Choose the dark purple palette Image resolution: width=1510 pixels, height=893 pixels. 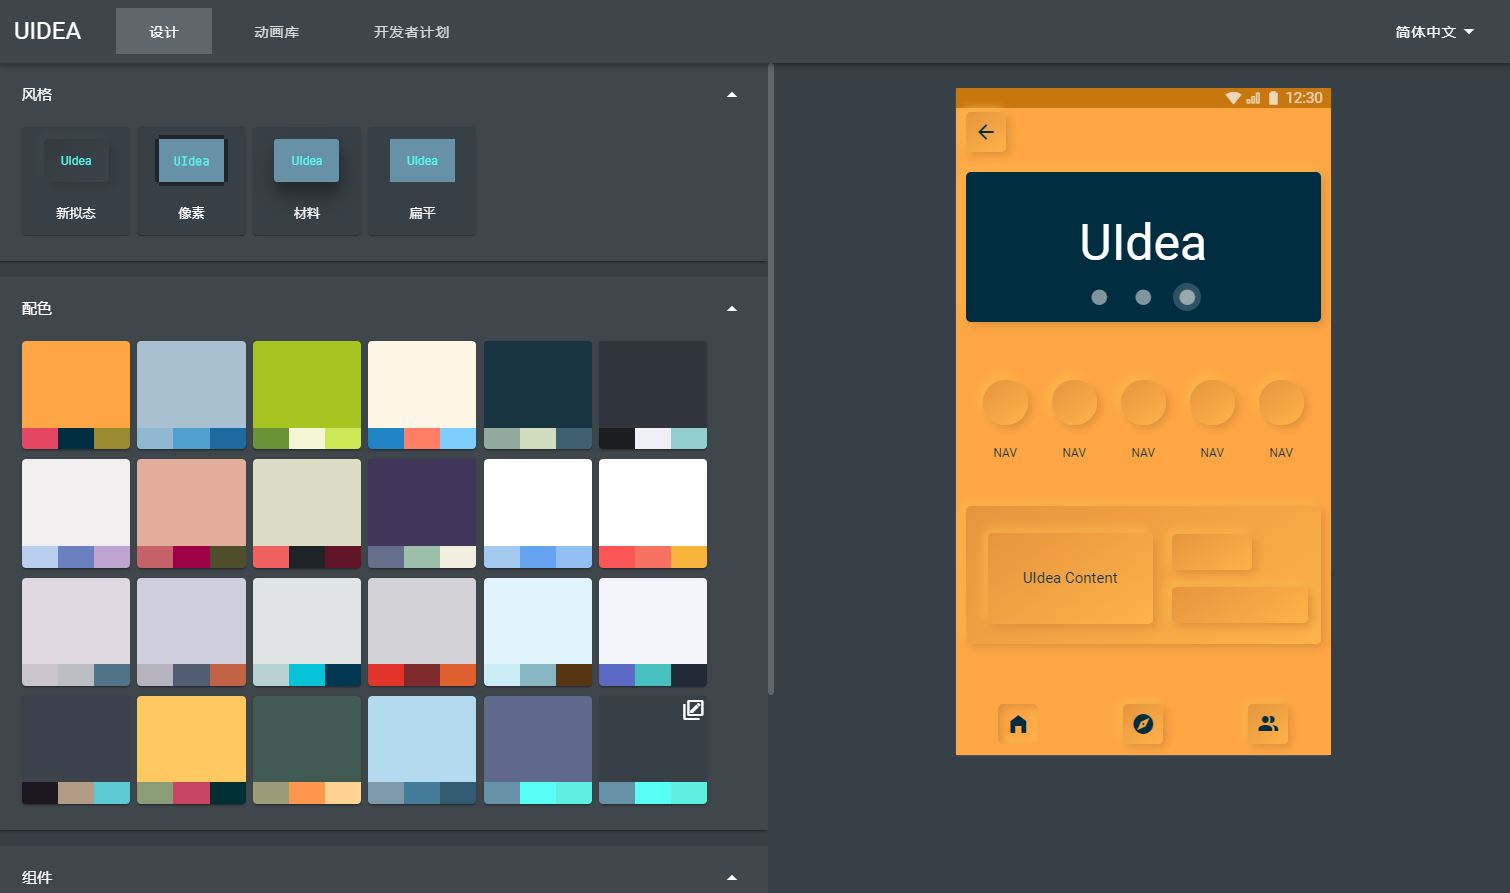(422, 513)
